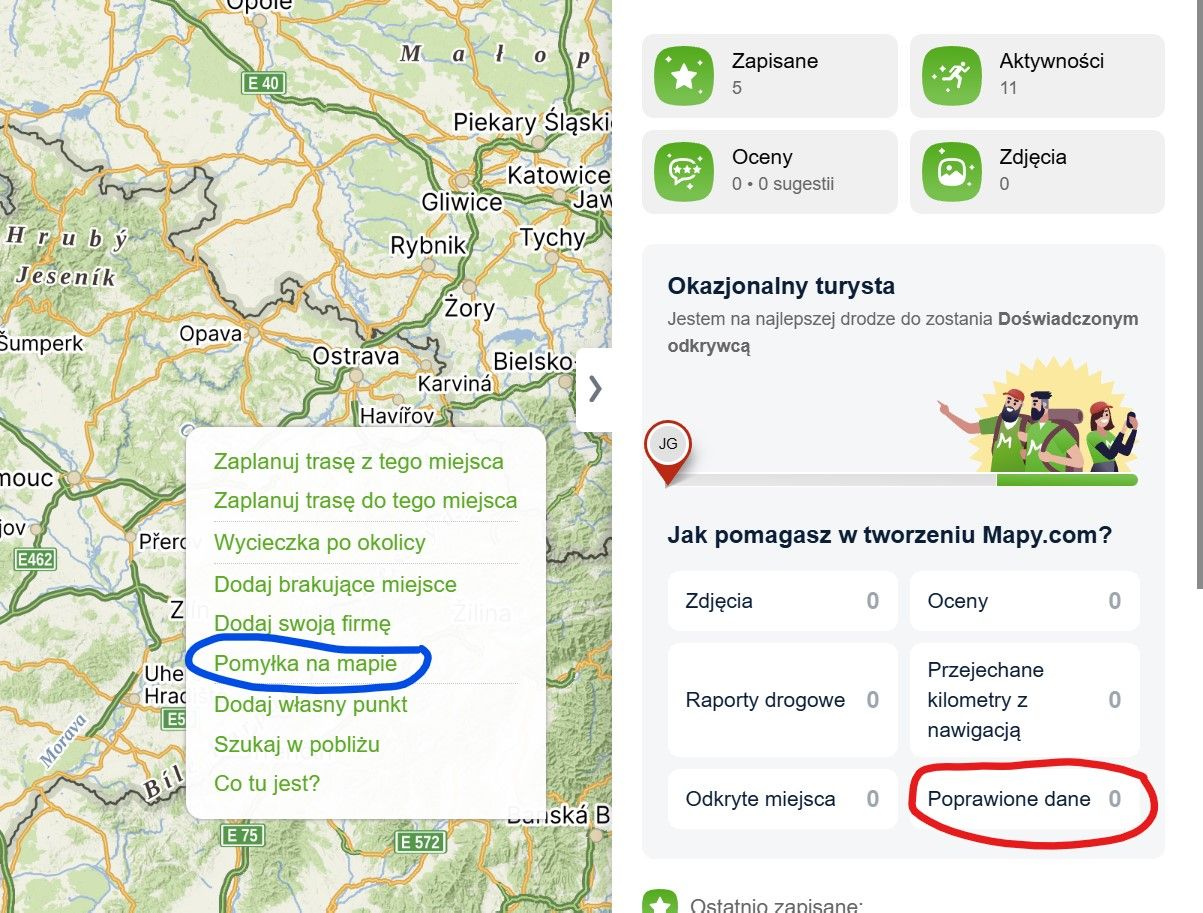The height and width of the screenshot is (913, 1203).
Task: Open the Aktywności card with 11 items
Action: coord(1037,76)
